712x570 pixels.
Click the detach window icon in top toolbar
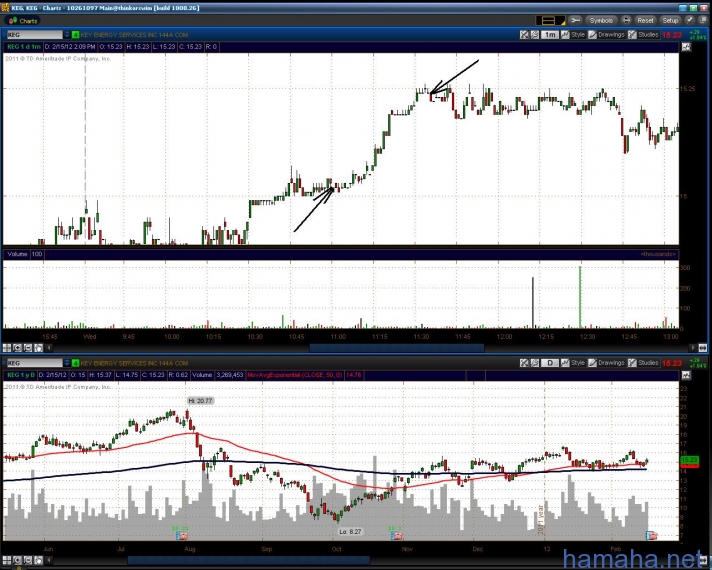[702, 20]
